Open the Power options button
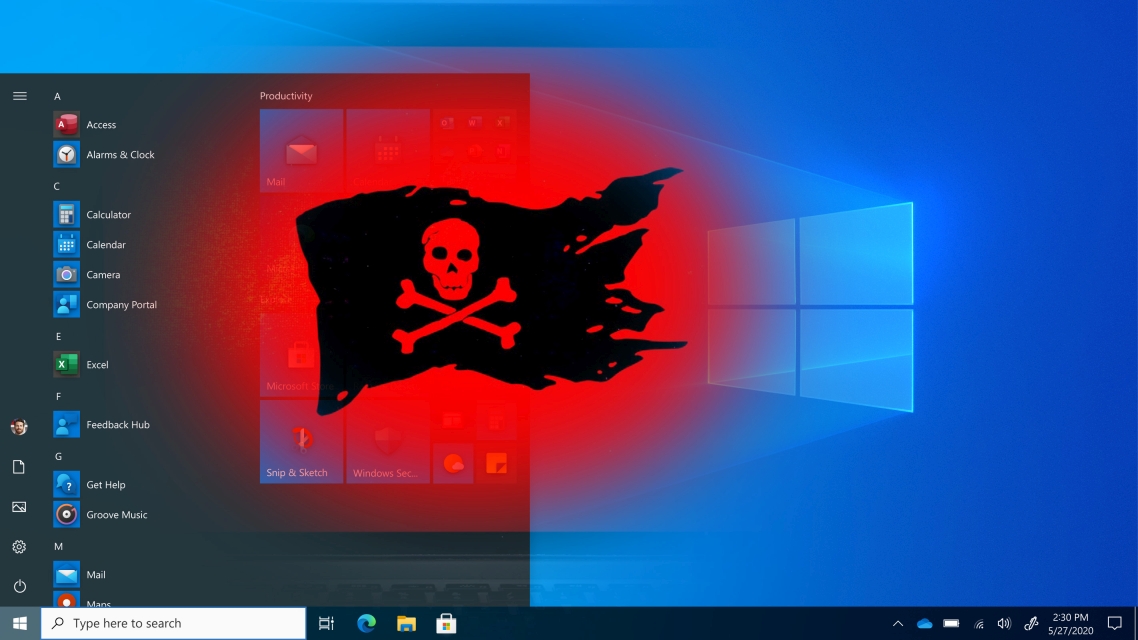Screen dimensions: 1138x640 coord(19,586)
